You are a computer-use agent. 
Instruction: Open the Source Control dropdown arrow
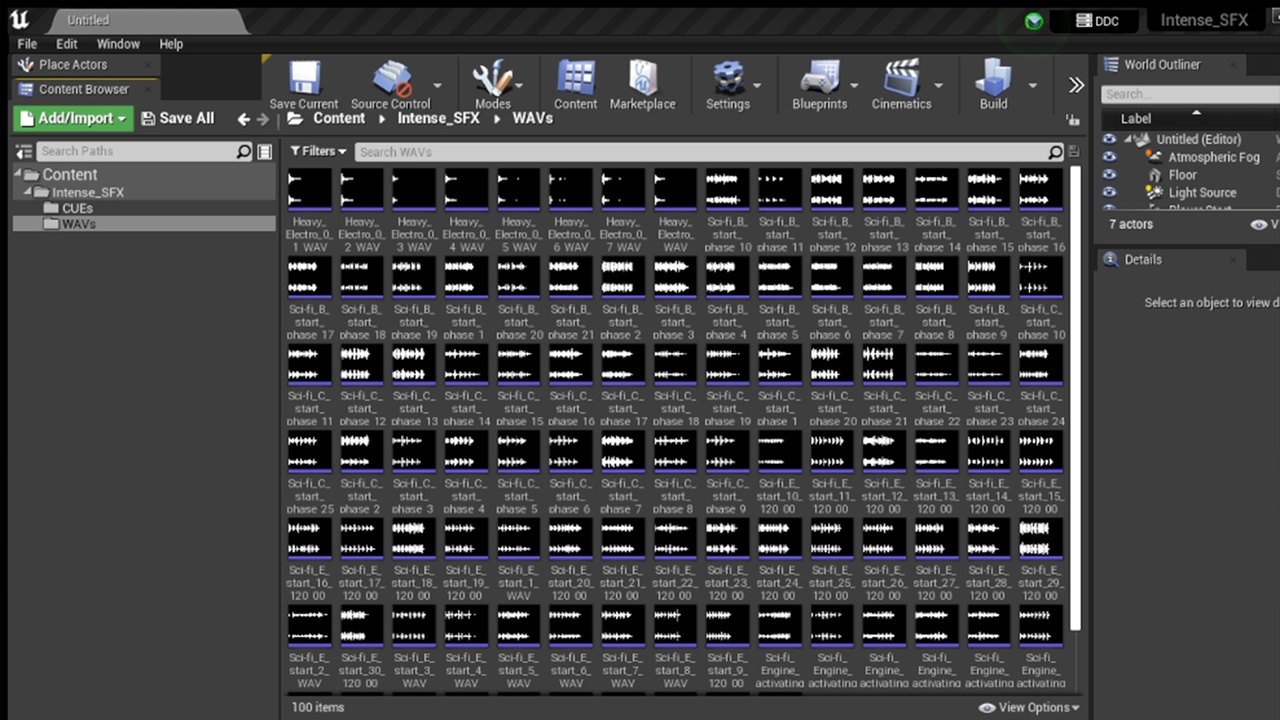437,85
